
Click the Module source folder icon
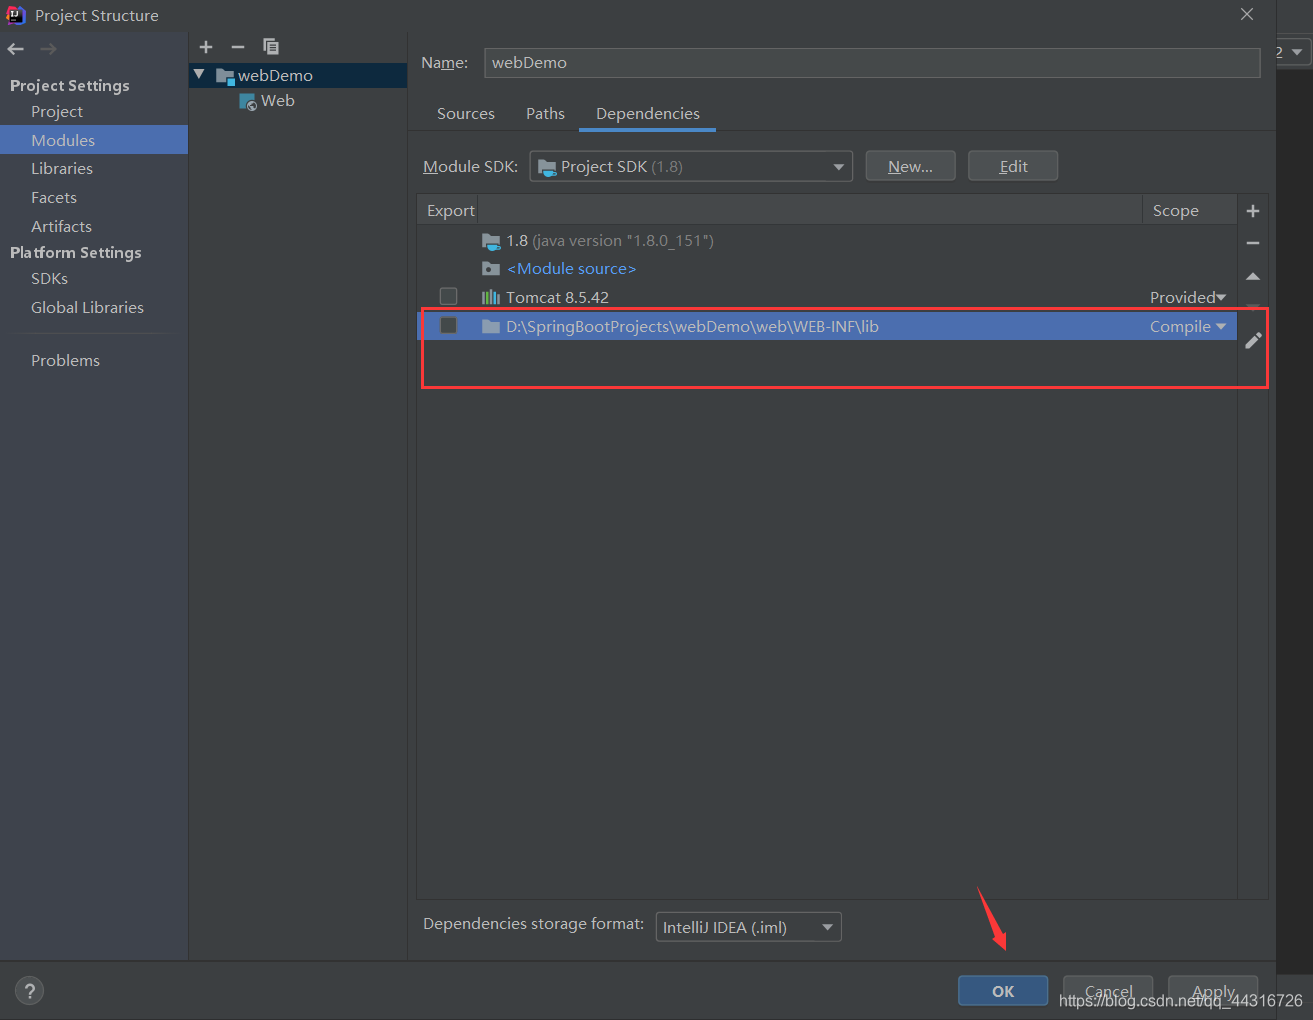tap(490, 269)
